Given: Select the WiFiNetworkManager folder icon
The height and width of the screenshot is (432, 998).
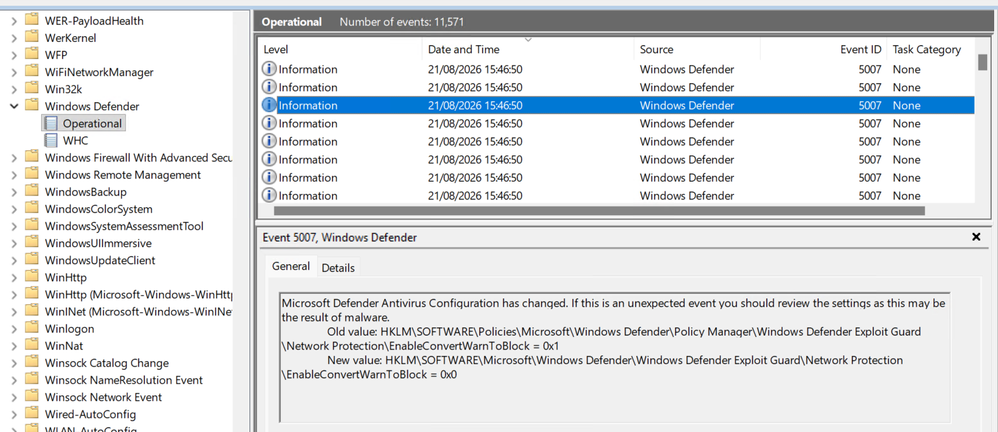Looking at the screenshot, I should pyautogui.click(x=31, y=72).
